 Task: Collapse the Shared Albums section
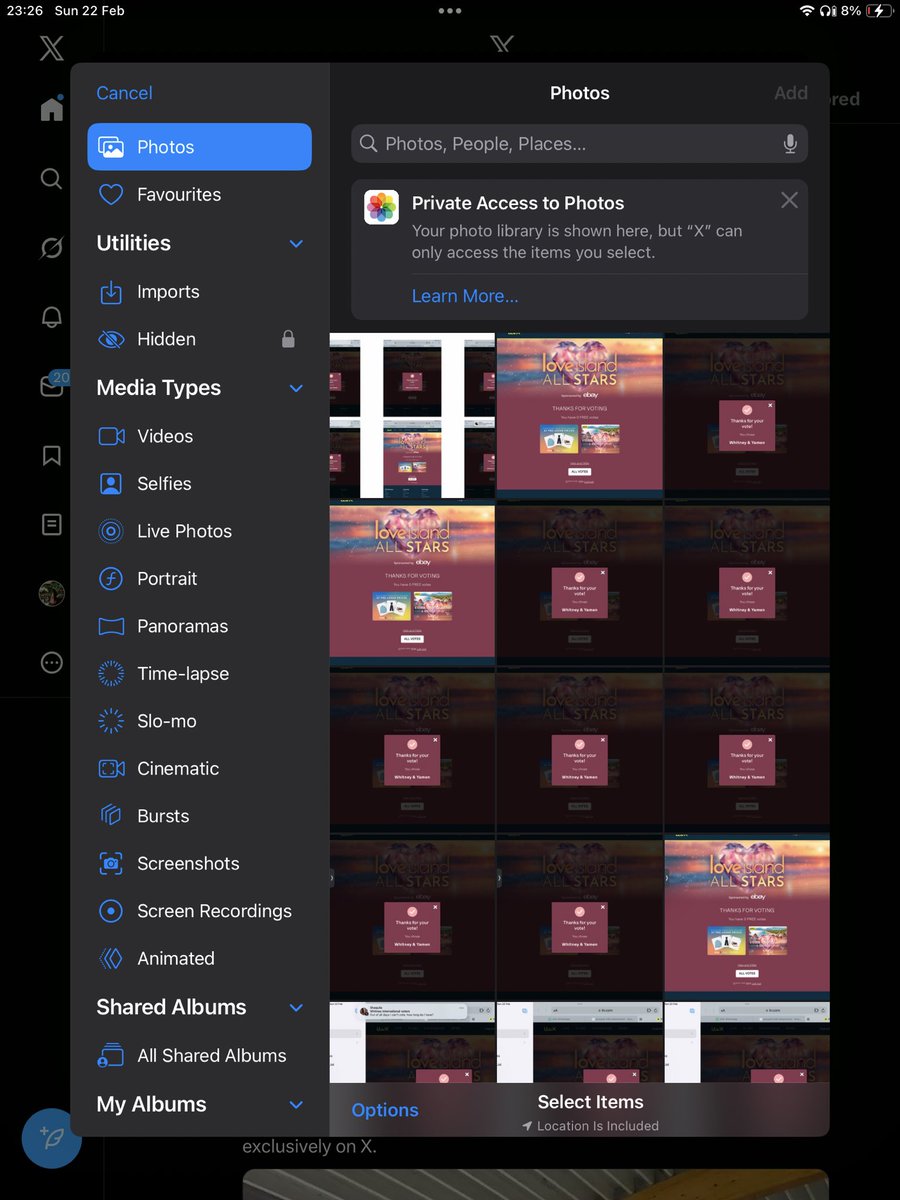click(296, 1007)
